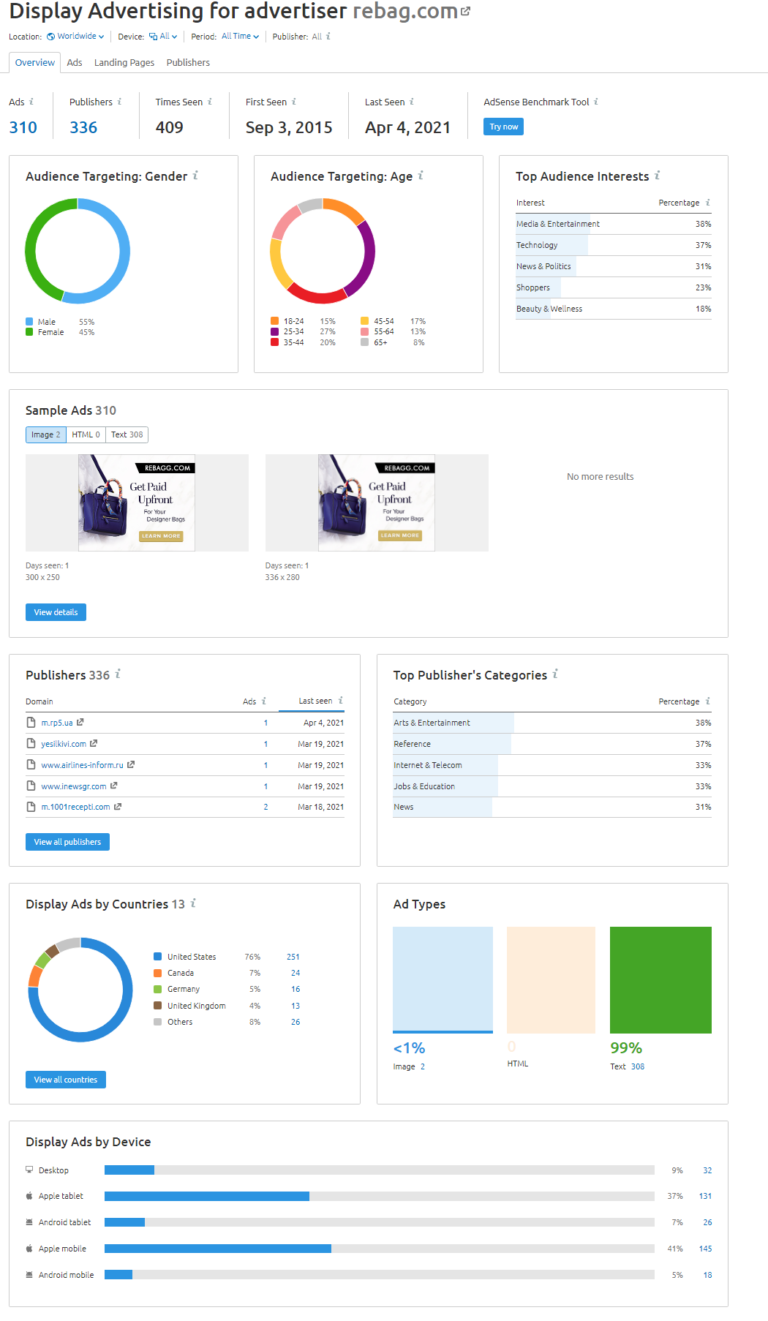The width and height of the screenshot is (768, 1321).
Task: Click info icon next to Publishers 336 heading
Action: point(118,675)
